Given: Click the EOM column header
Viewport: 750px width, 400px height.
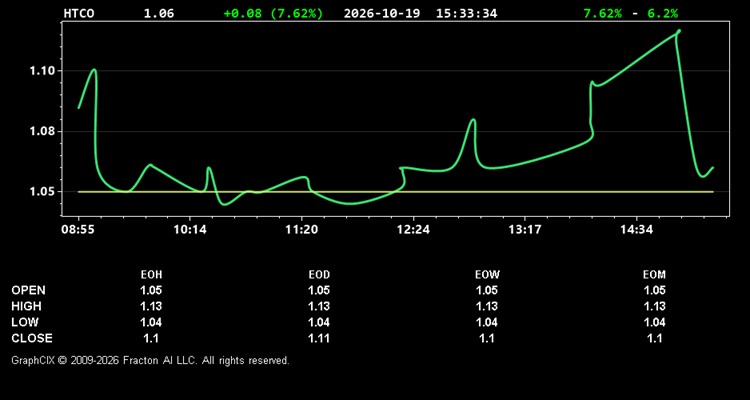Looking at the screenshot, I should coord(654,275).
